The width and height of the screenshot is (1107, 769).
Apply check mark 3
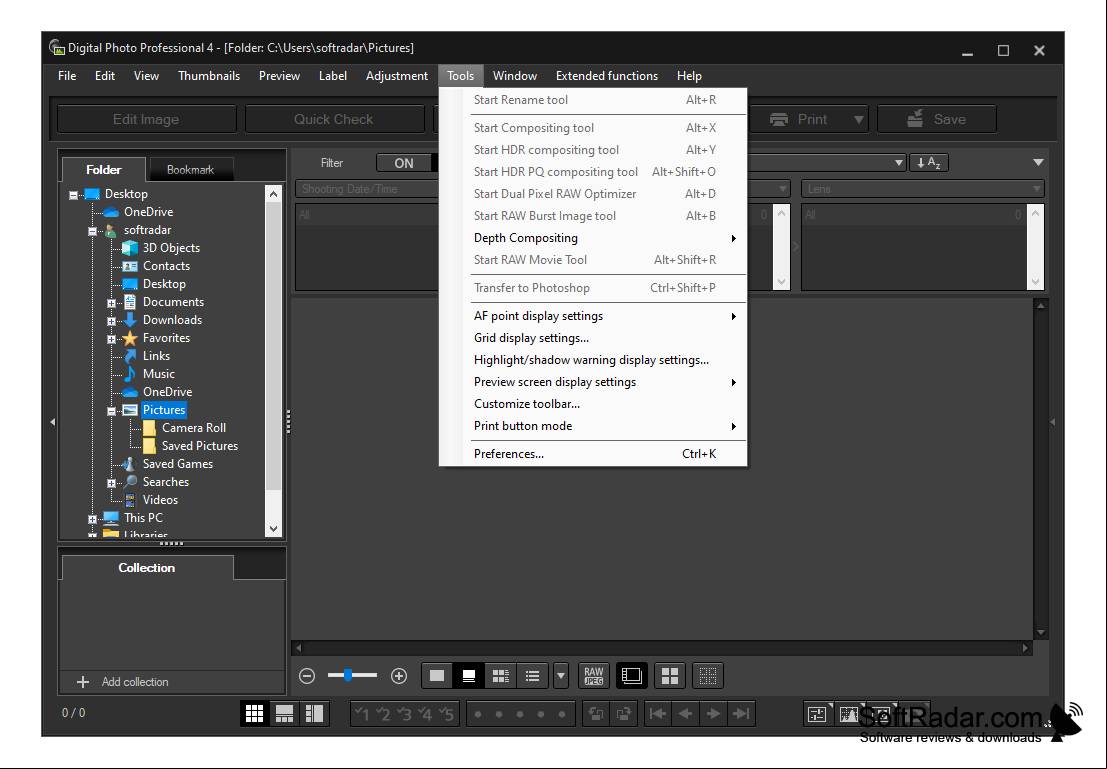(x=404, y=714)
